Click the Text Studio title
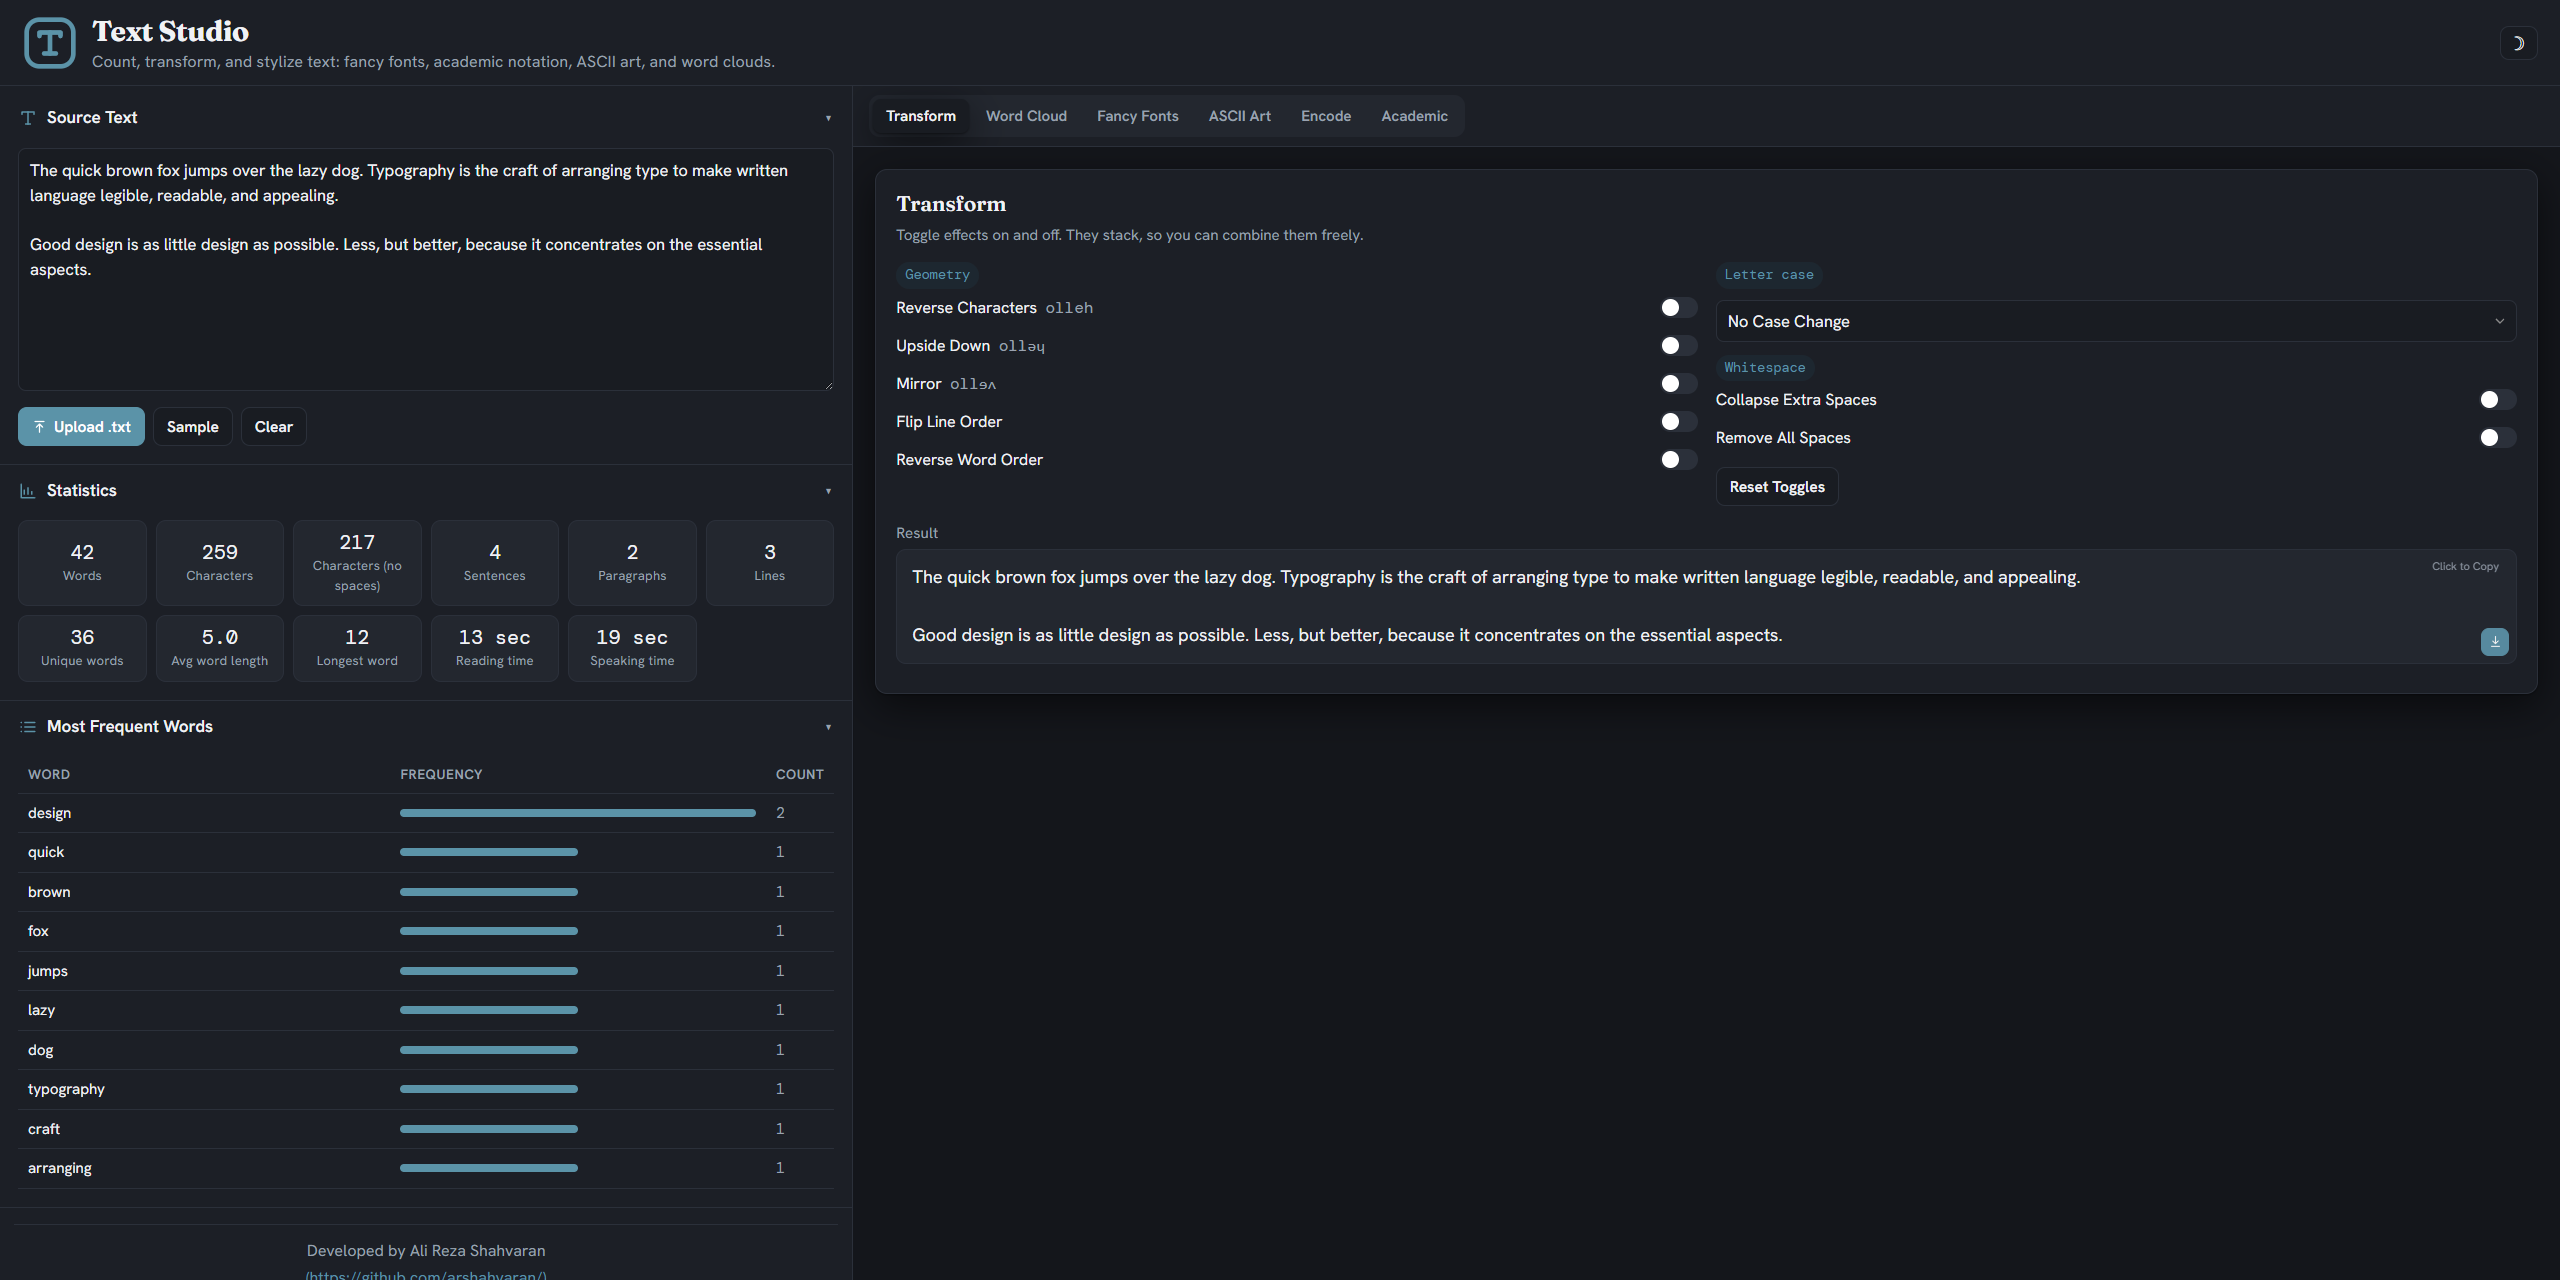 [x=170, y=32]
